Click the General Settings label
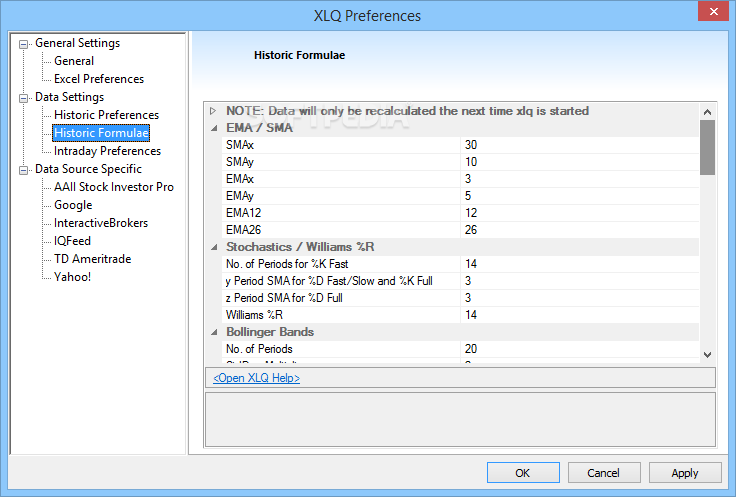The width and height of the screenshot is (736, 497). coord(77,43)
